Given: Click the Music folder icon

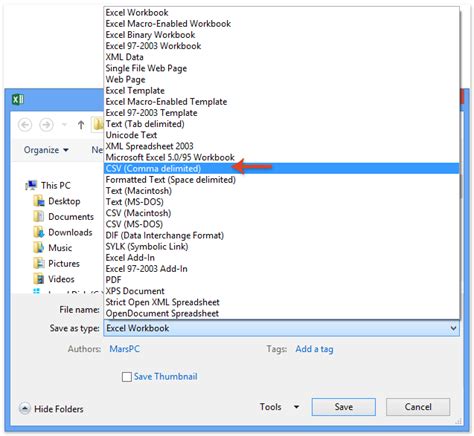Looking at the screenshot, I should pyautogui.click(x=39, y=248).
